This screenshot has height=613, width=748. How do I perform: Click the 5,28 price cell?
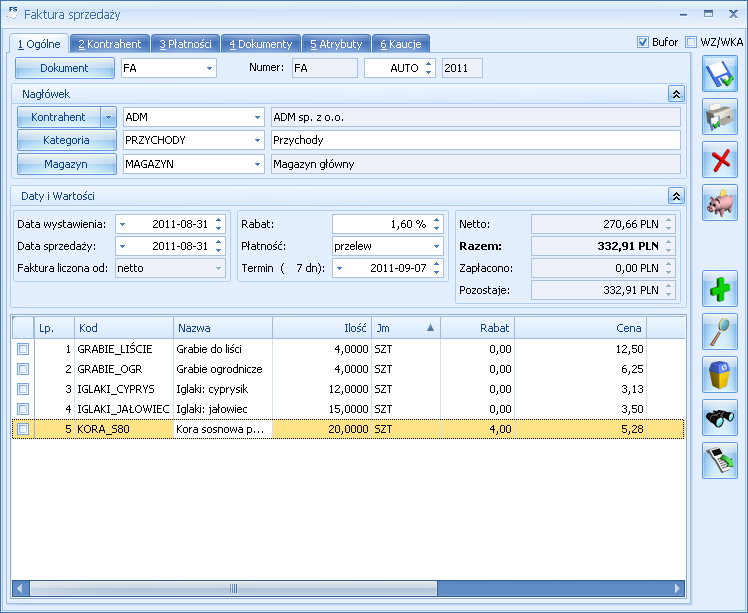(581, 429)
